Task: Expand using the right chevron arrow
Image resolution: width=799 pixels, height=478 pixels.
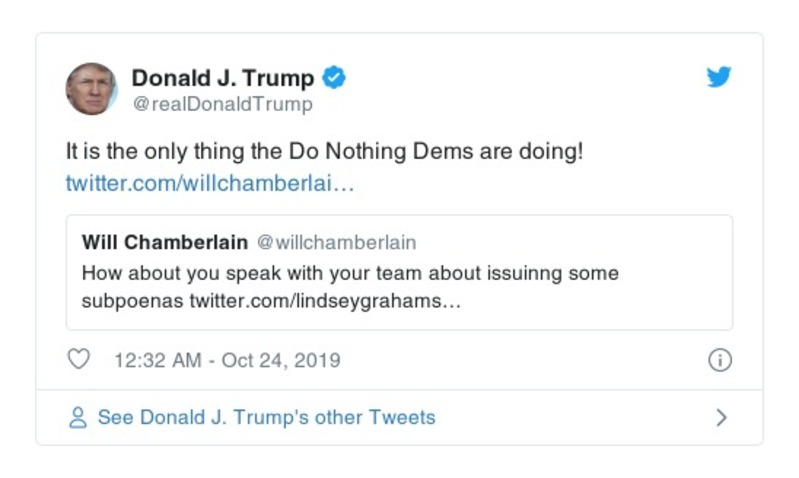Action: 721,418
